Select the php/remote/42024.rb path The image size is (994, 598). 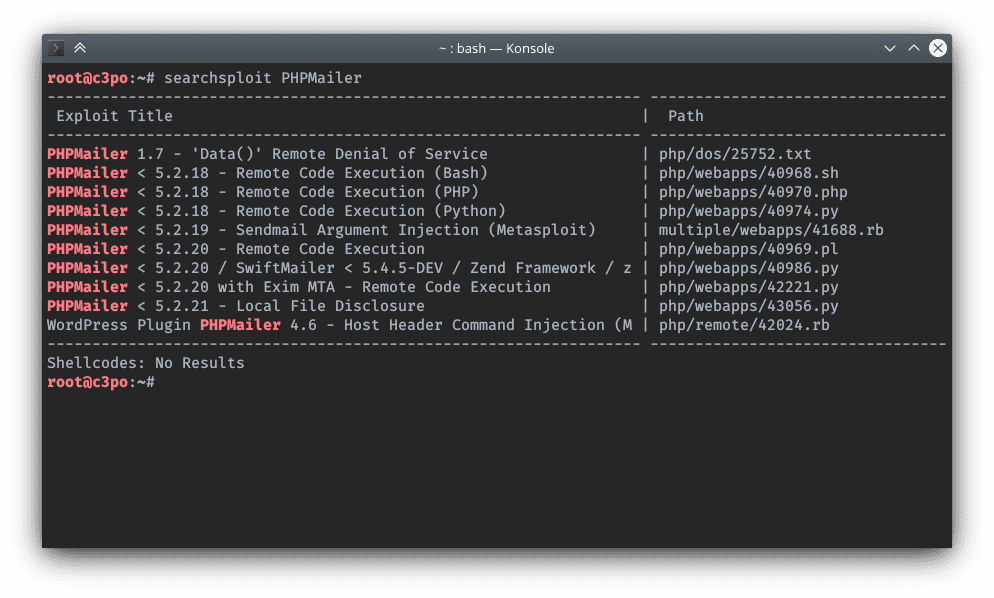point(743,325)
